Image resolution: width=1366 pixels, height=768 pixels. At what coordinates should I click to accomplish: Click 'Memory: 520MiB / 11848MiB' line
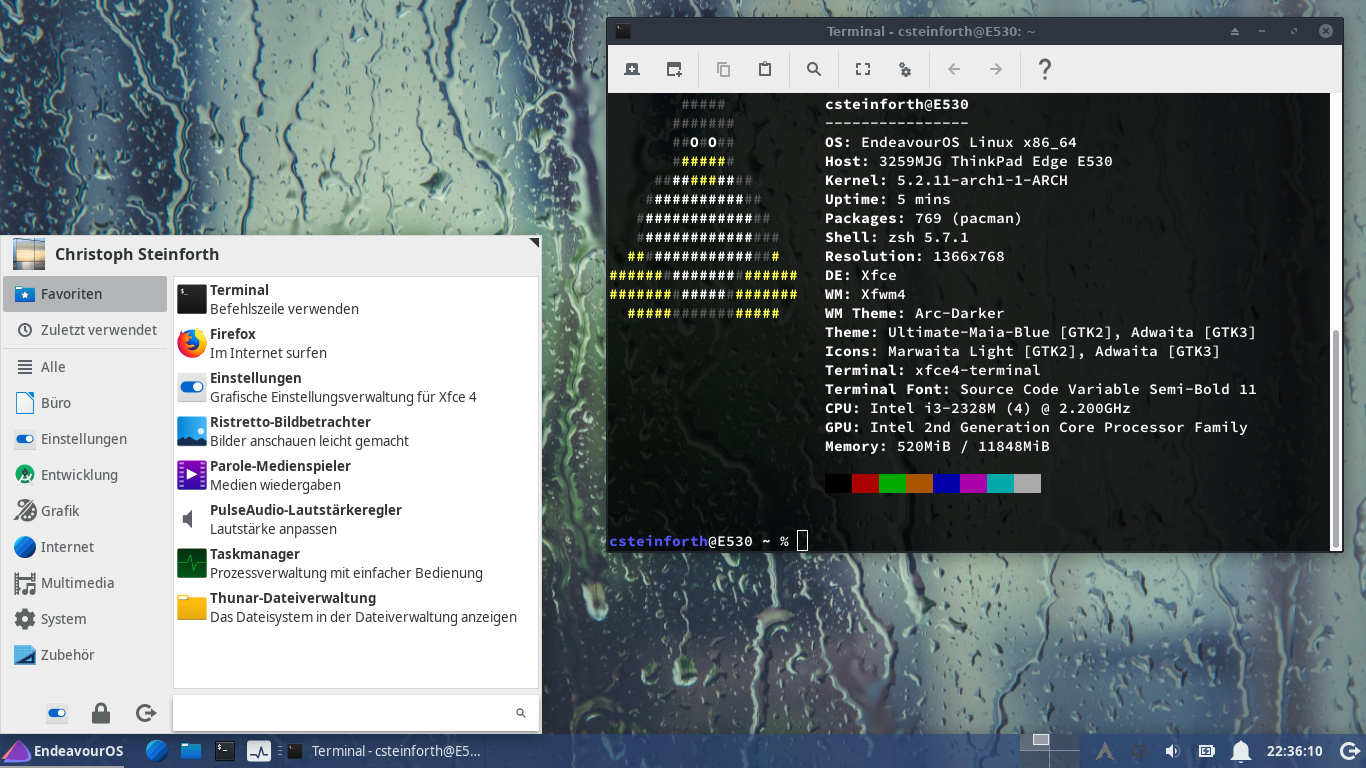pos(937,446)
